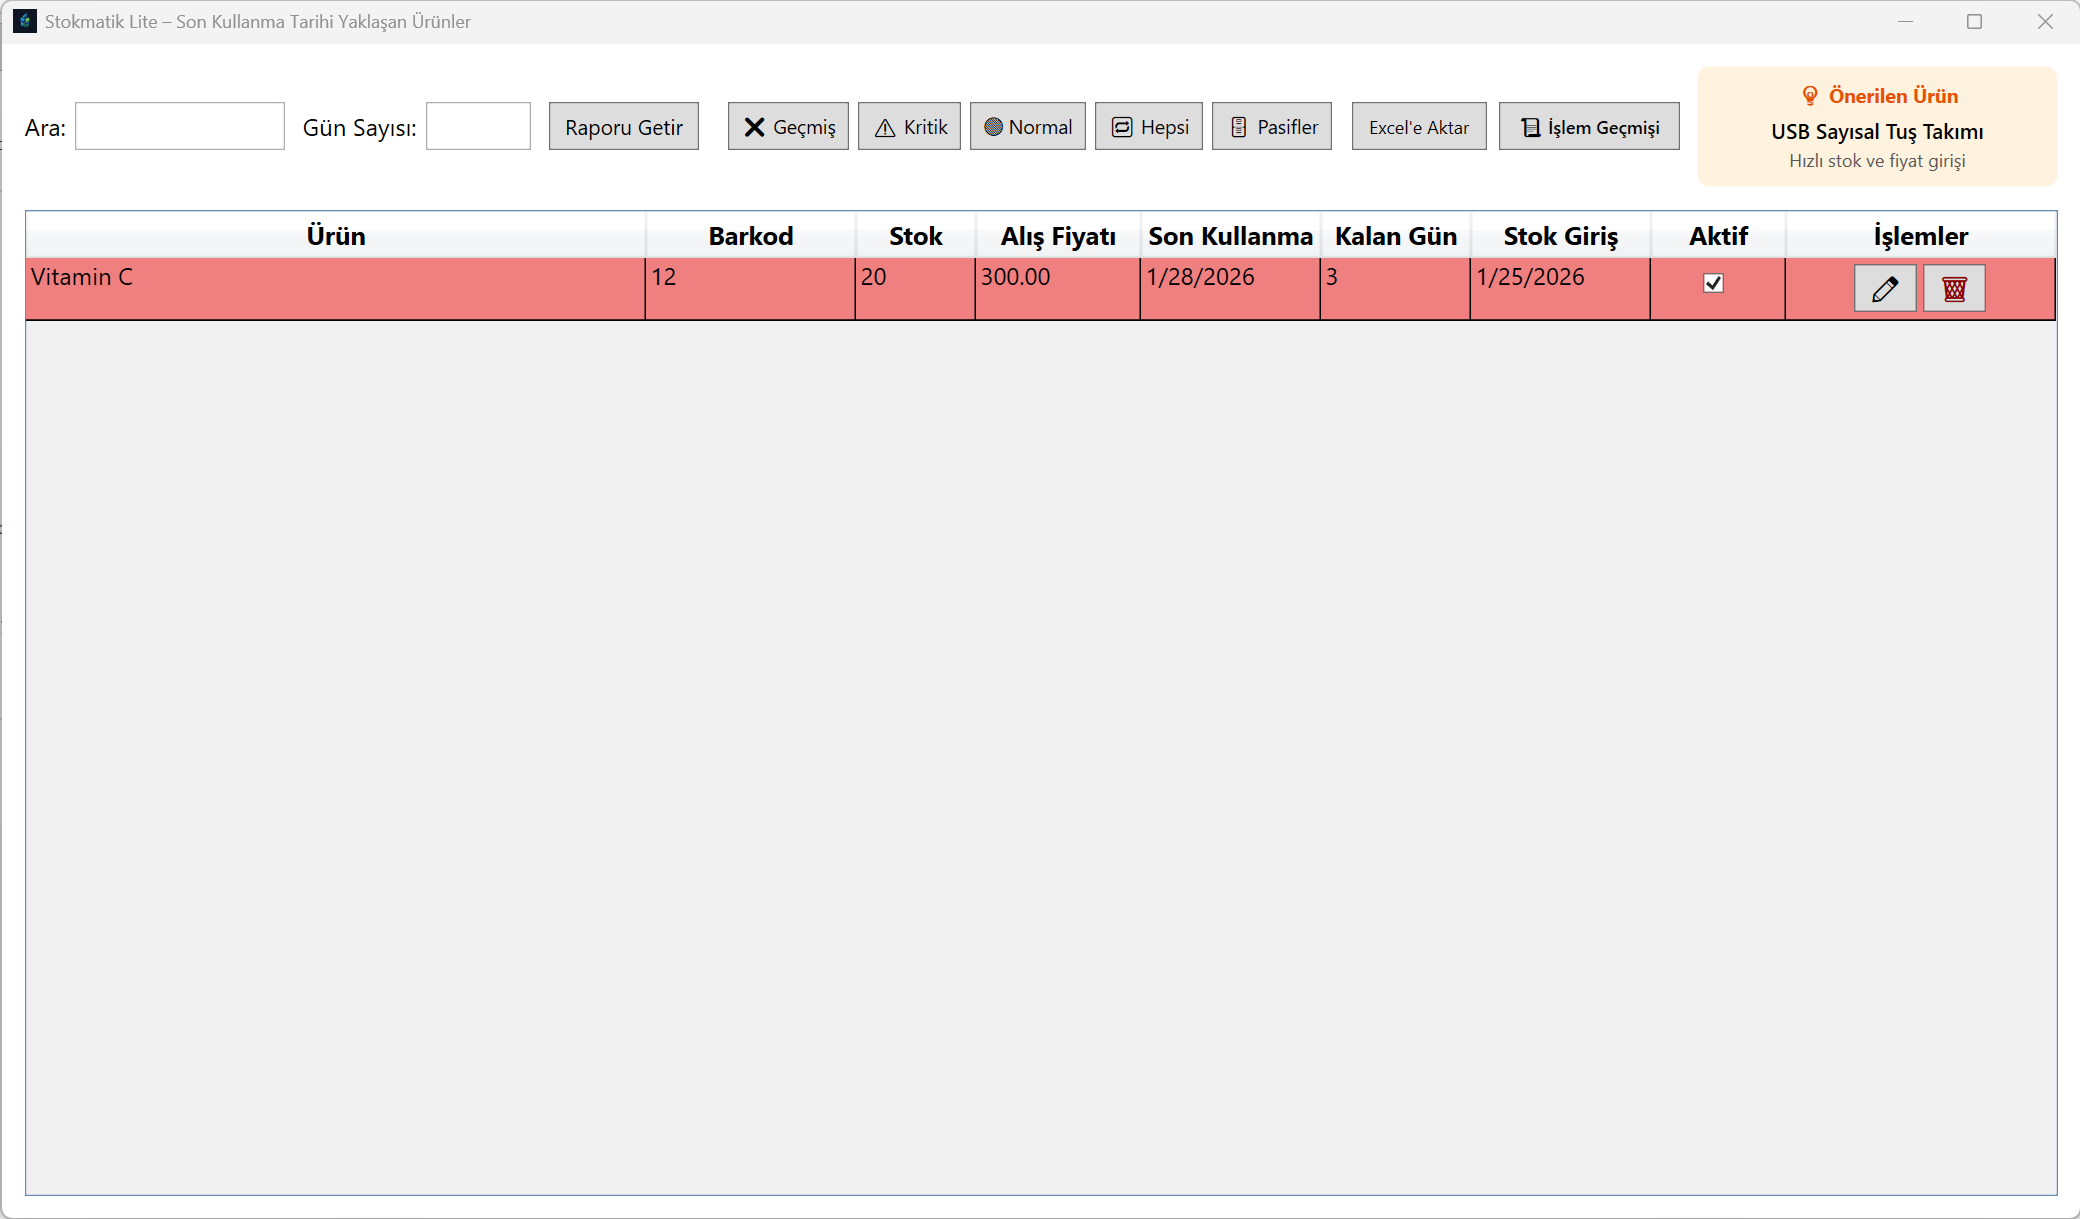Click Raporu Getir button
This screenshot has width=2080, height=1219.
[623, 127]
